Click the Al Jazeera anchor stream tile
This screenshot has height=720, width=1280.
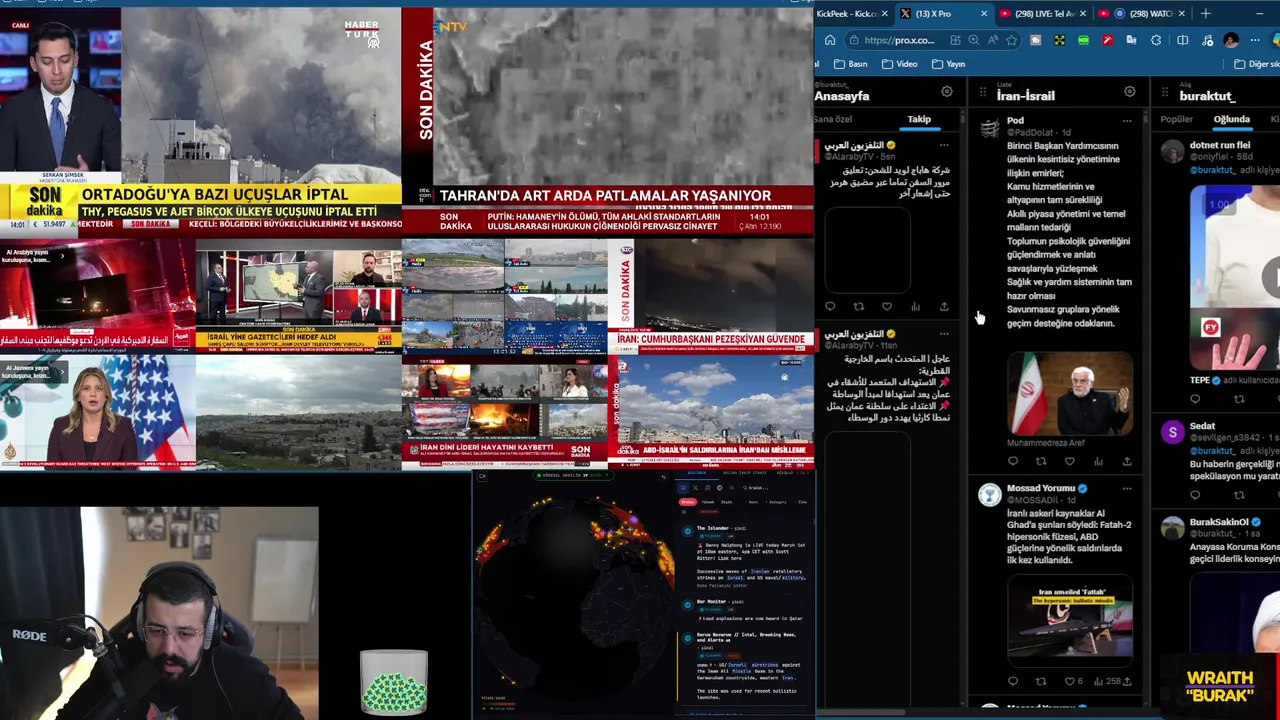98,412
